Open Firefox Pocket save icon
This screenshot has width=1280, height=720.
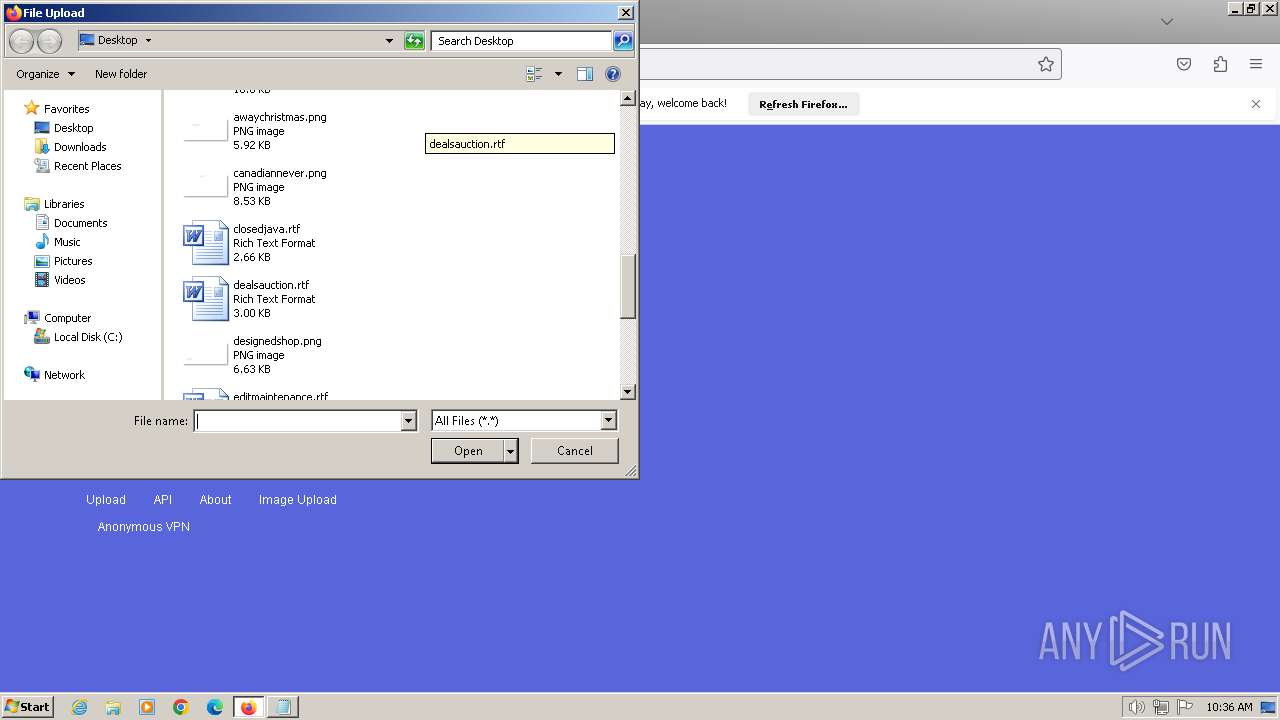coord(1184,64)
